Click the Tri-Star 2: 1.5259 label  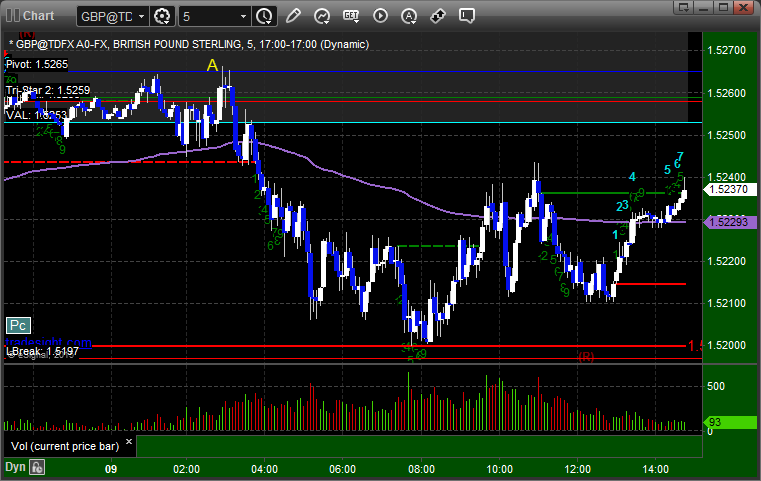(48, 90)
